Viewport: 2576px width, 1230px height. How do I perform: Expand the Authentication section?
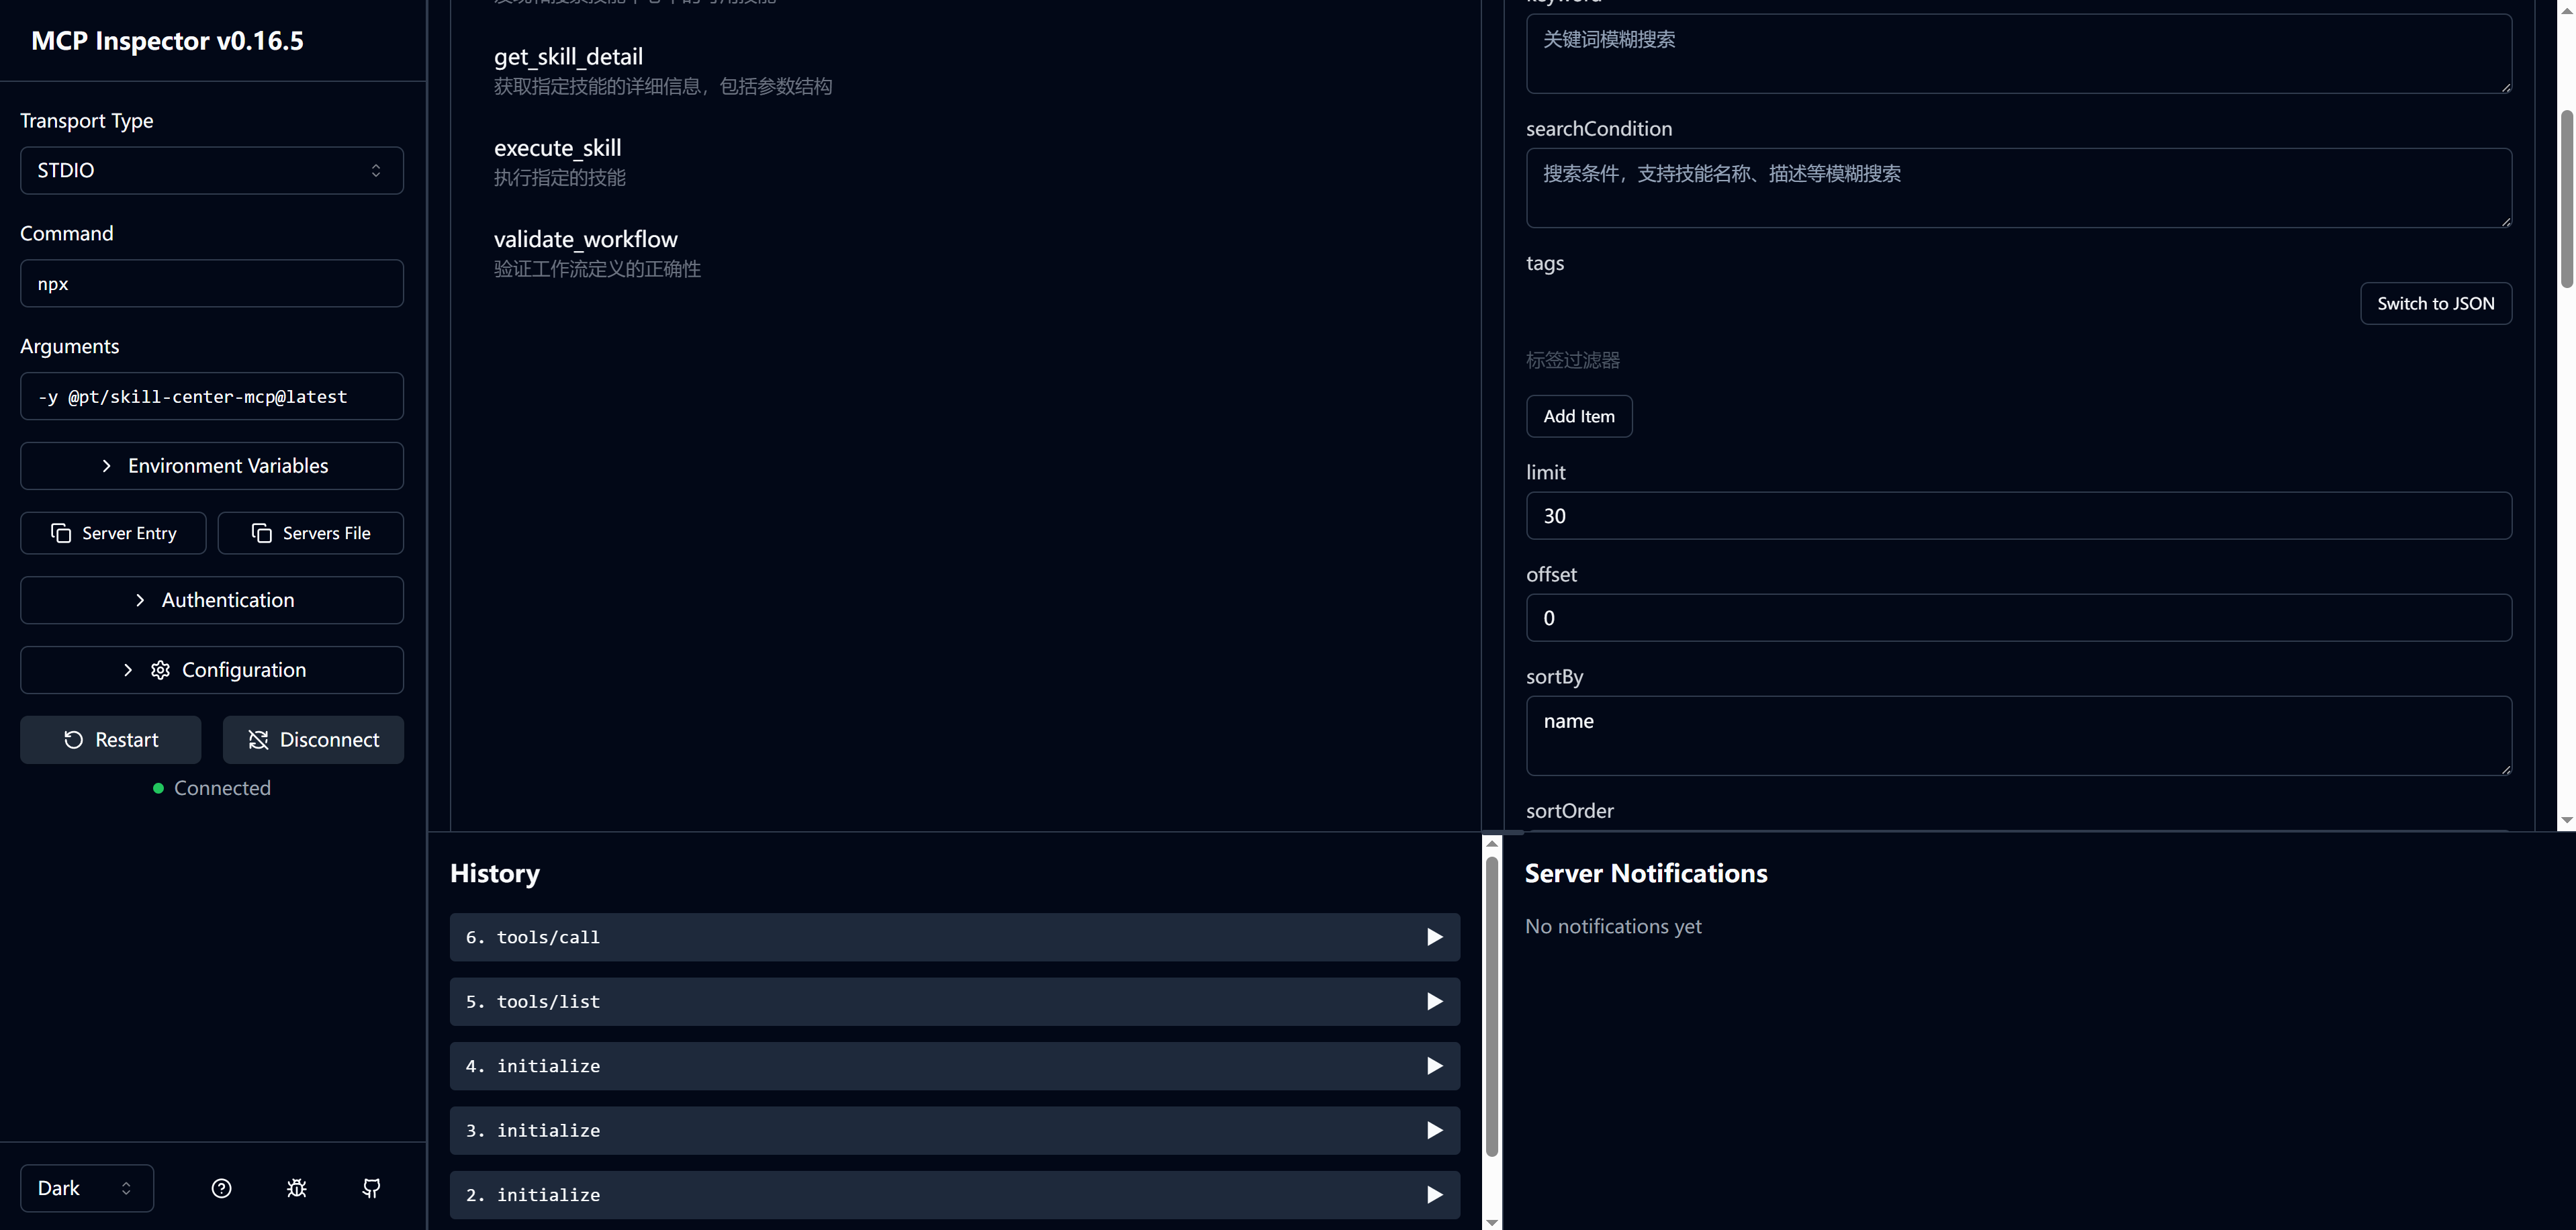[212, 600]
